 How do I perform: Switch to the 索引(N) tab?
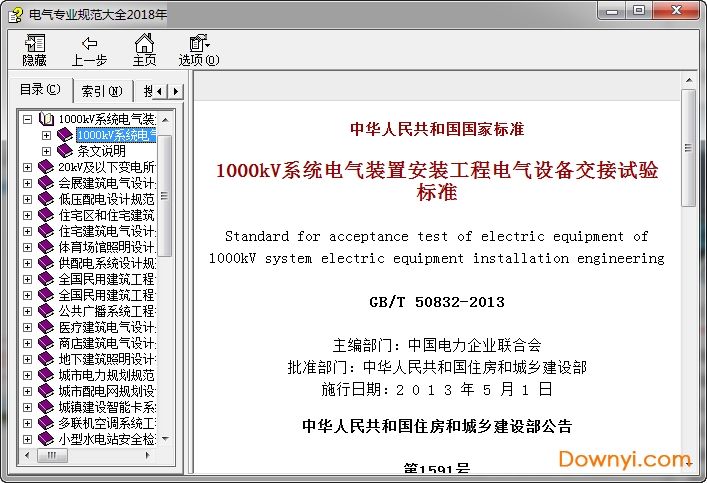pyautogui.click(x=102, y=91)
